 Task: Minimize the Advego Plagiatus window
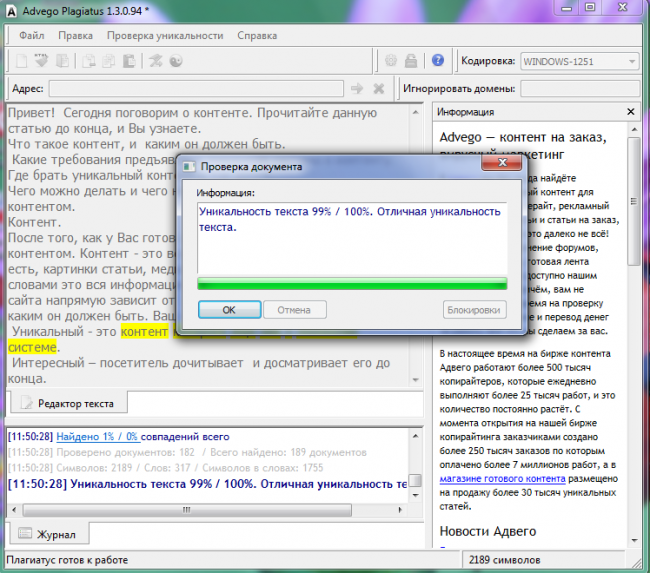click(567, 7)
